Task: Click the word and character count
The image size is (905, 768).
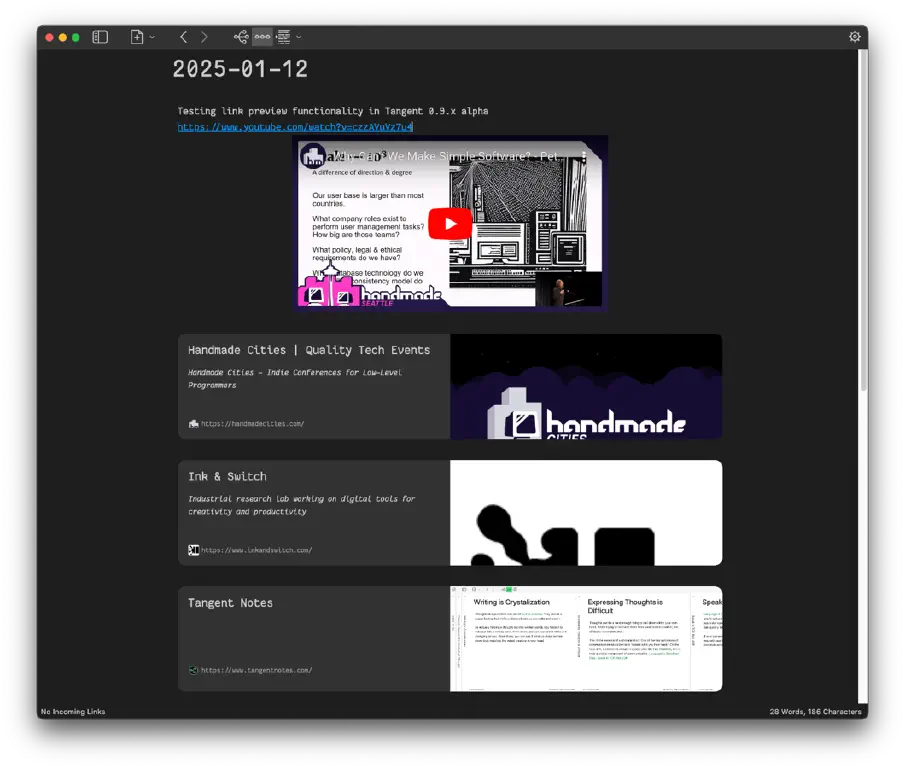Action: coord(815,711)
